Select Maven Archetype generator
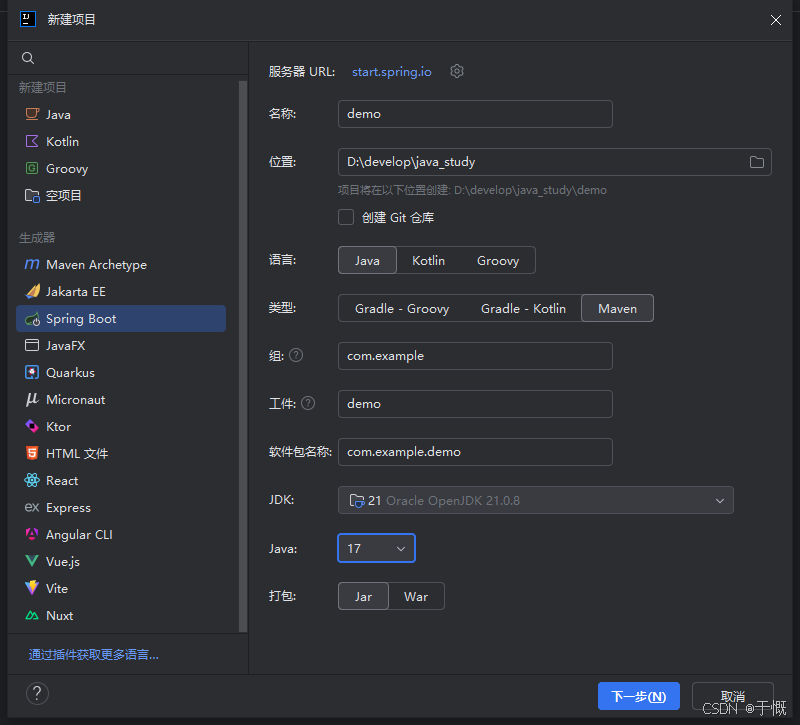 [x=121, y=264]
